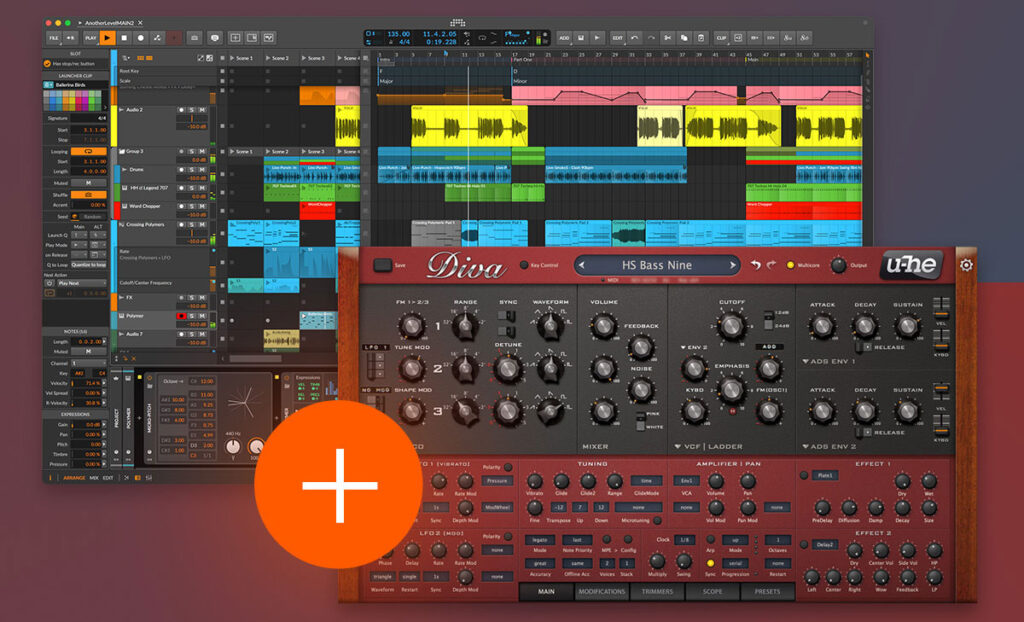Viewport: 1024px width, 622px height.
Task: Click Diva CUTOFF filter knob
Action: pyautogui.click(x=732, y=325)
